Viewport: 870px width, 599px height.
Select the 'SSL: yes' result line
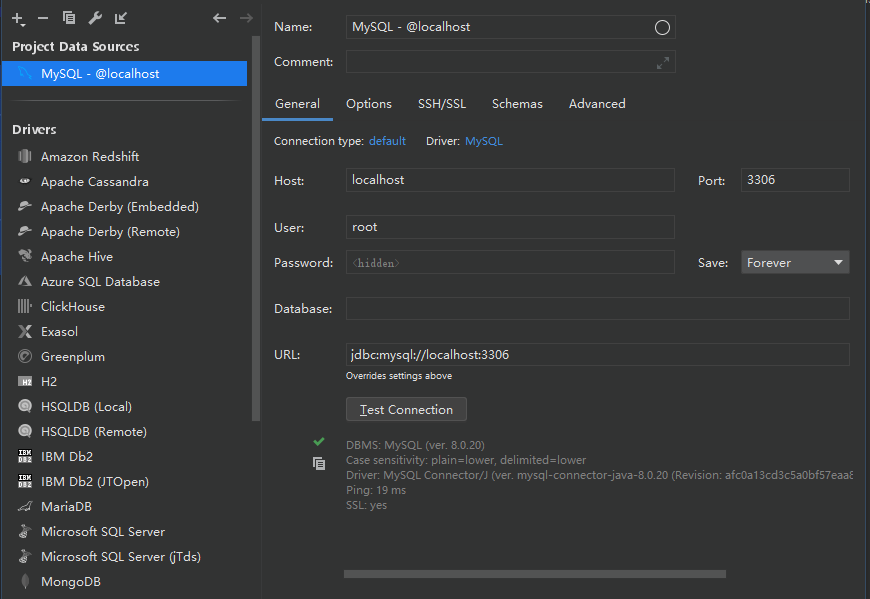coord(366,505)
